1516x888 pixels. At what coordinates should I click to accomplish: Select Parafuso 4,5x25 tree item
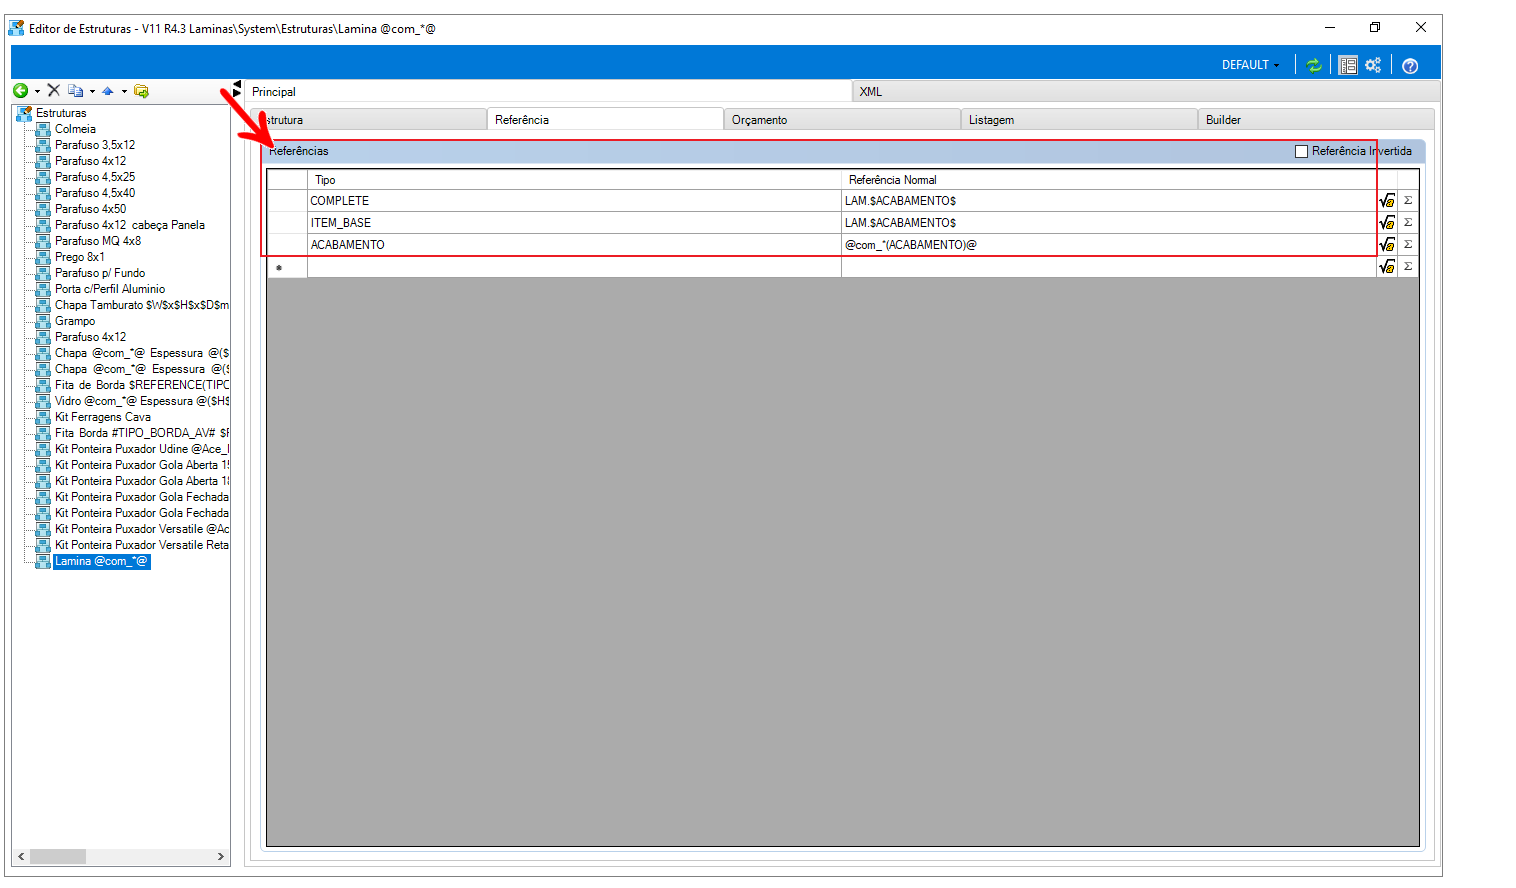(x=95, y=177)
